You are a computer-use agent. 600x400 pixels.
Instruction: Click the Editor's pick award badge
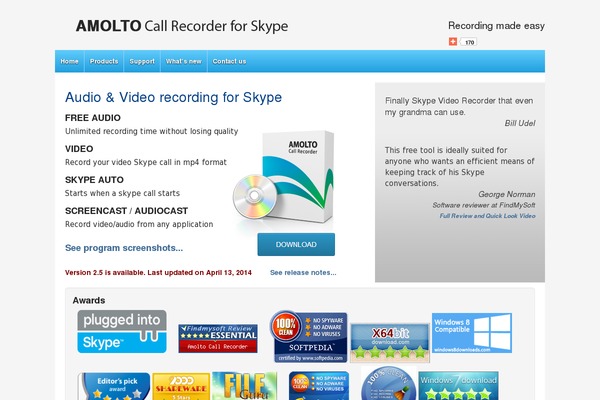(114, 386)
